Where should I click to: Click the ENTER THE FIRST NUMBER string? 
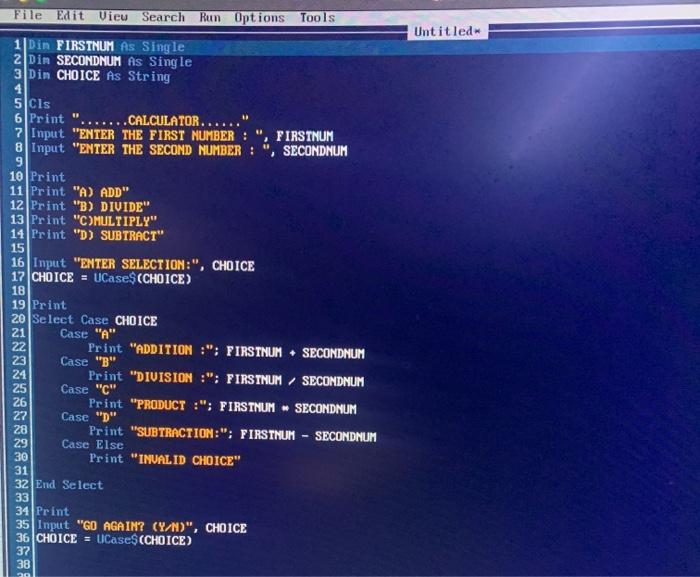pyautogui.click(x=168, y=135)
